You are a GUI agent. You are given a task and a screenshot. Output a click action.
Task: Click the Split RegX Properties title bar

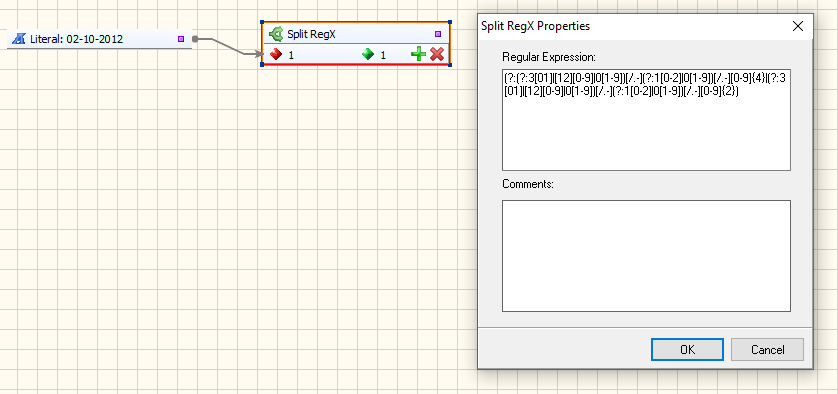coord(645,26)
